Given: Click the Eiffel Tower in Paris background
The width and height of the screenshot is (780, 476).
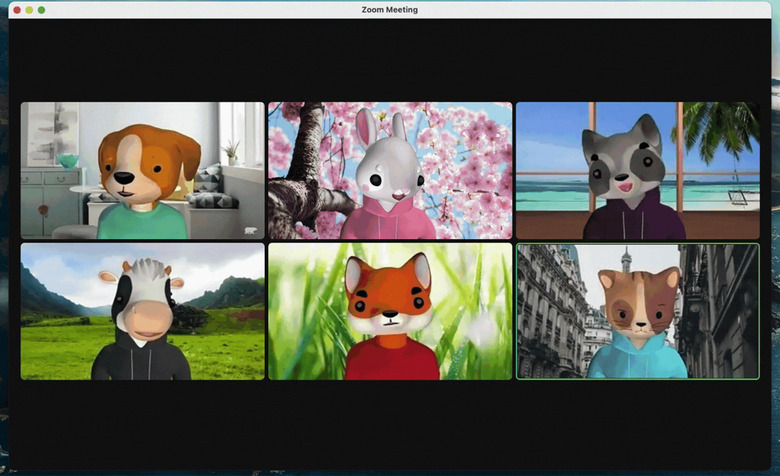Looking at the screenshot, I should (x=625, y=263).
